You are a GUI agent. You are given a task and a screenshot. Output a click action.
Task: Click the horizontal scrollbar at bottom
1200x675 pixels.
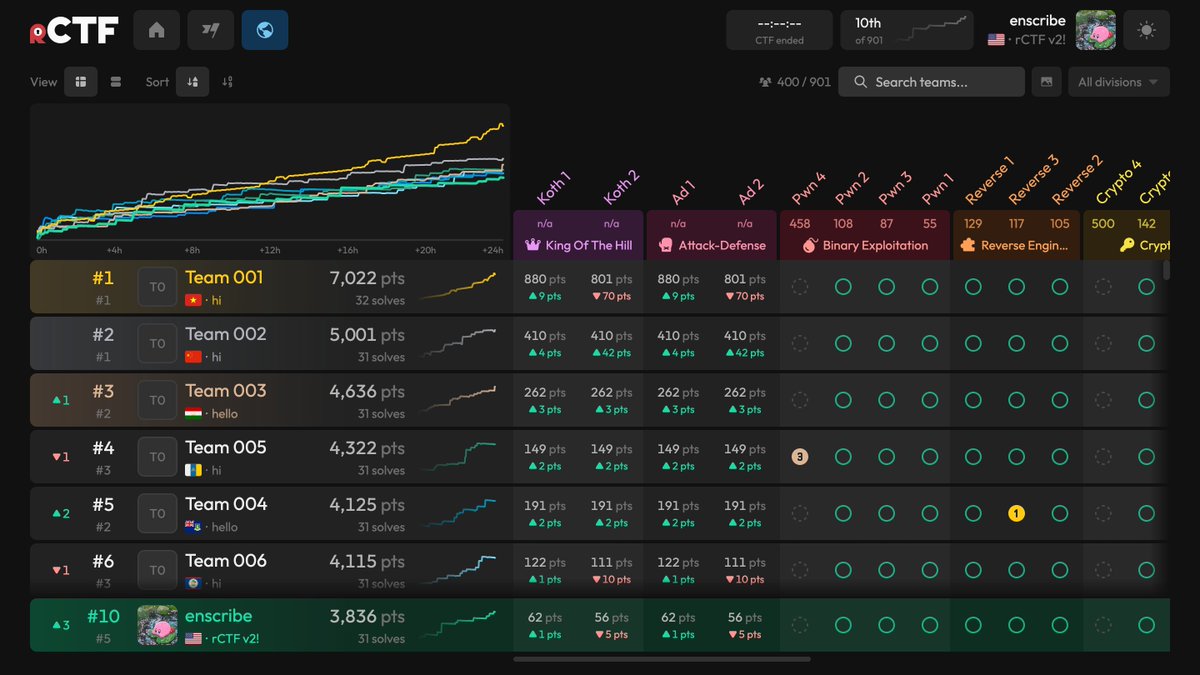662,659
